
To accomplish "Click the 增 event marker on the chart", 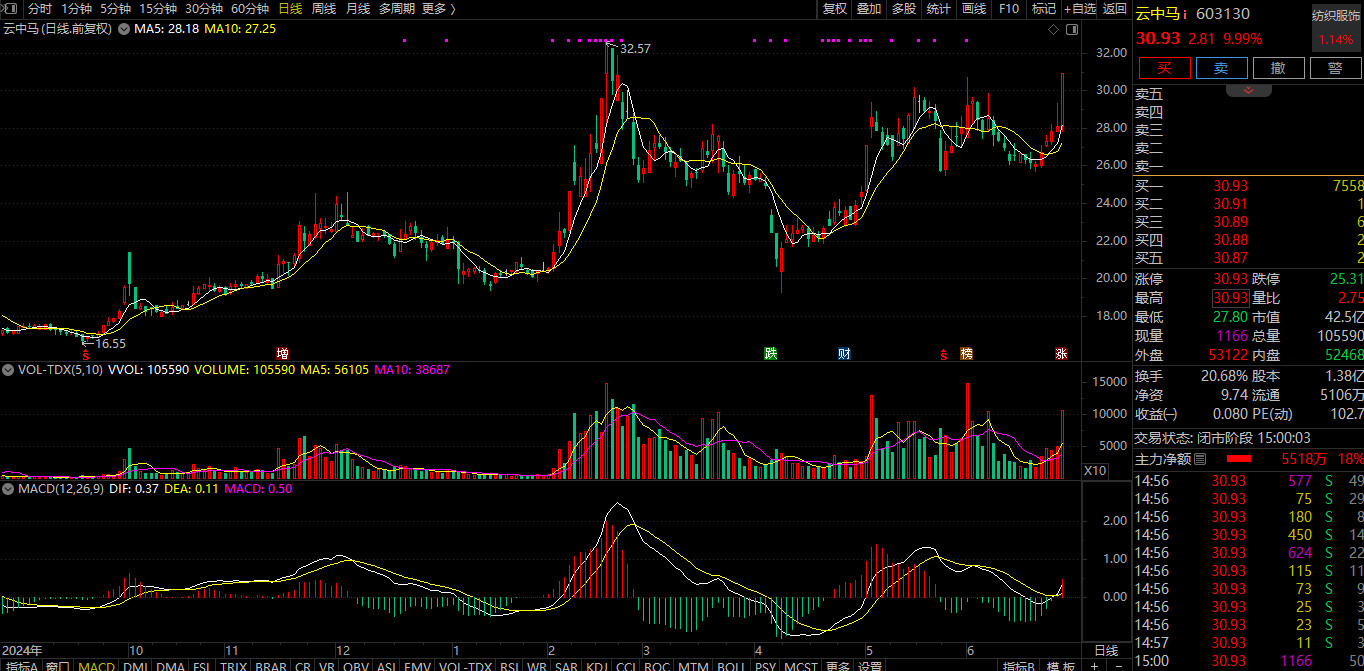I will click(282, 353).
